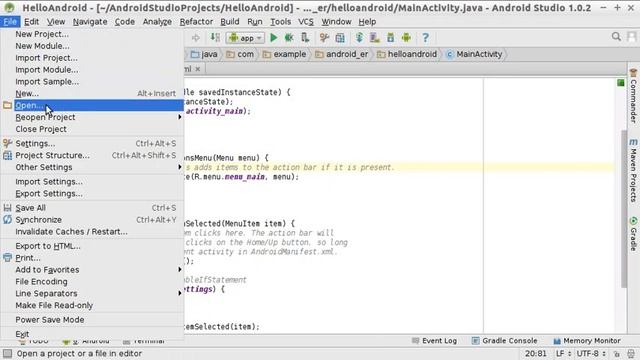The height and width of the screenshot is (360, 640).
Task: Click the MainActivity breadcrumb item
Action: tap(474, 54)
